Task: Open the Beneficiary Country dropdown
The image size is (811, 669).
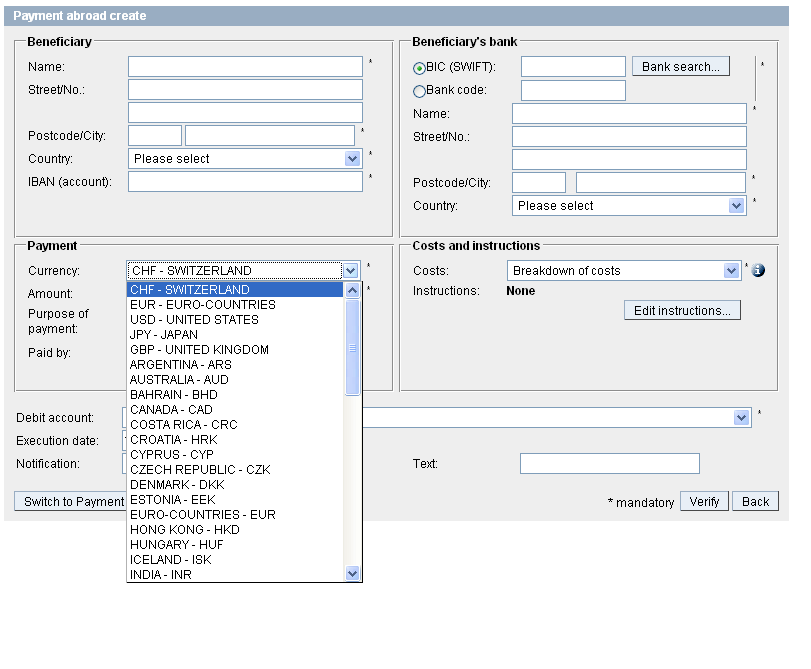Action: 245,159
